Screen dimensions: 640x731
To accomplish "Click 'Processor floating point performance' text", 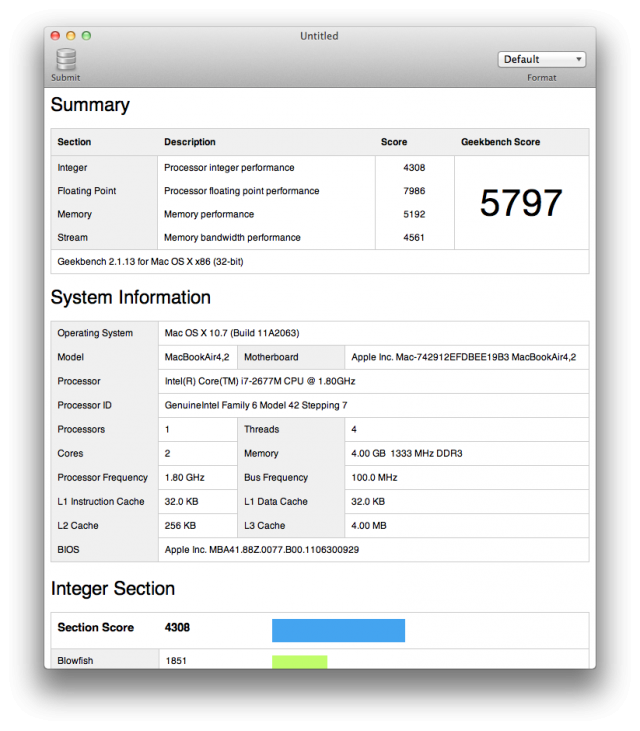I will 241,191.
